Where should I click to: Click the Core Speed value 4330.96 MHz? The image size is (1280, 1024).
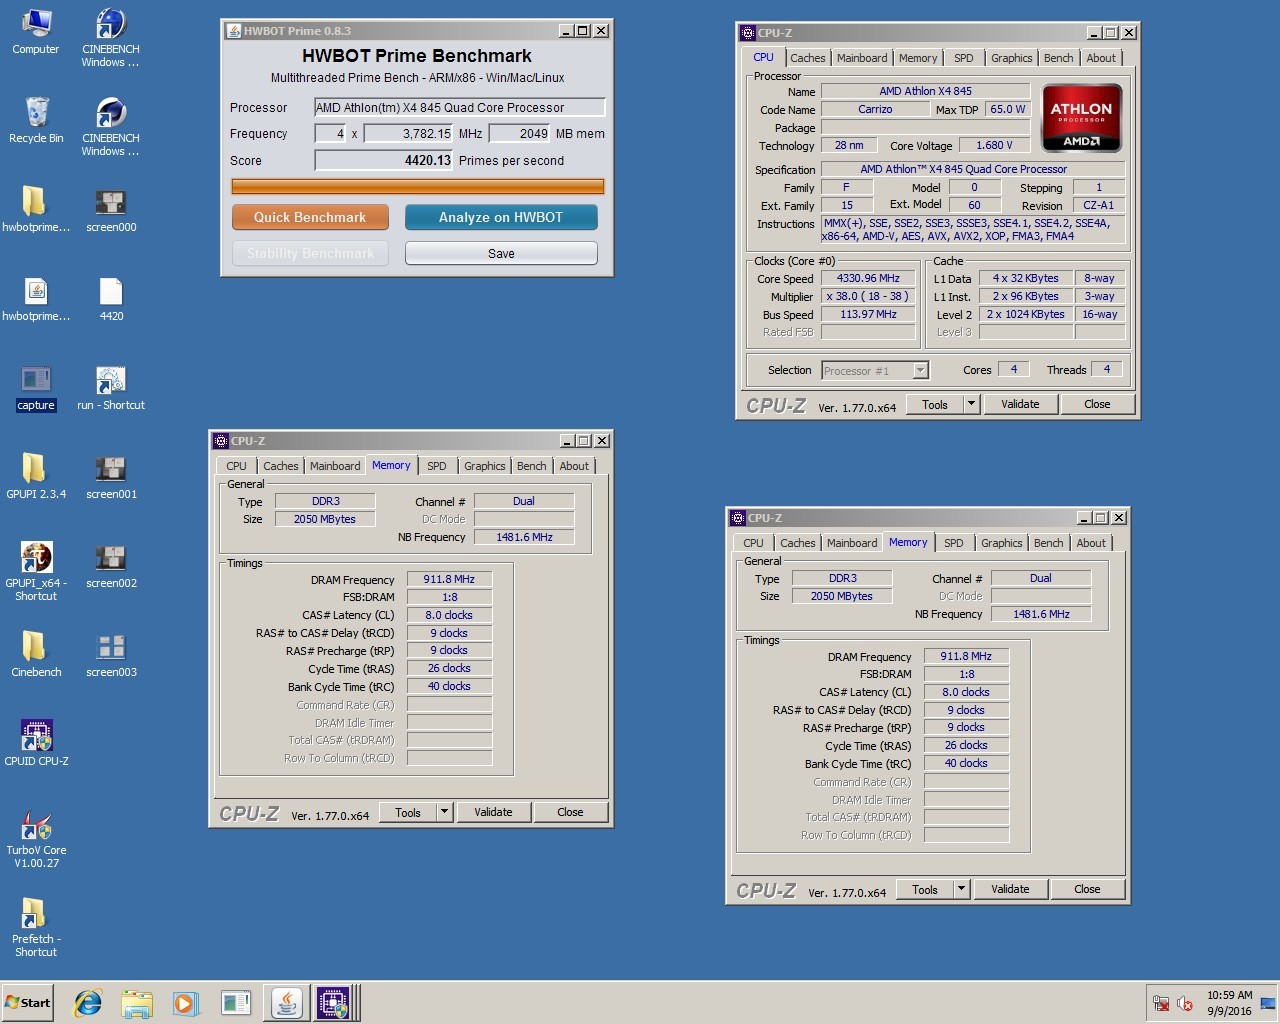pyautogui.click(x=868, y=279)
